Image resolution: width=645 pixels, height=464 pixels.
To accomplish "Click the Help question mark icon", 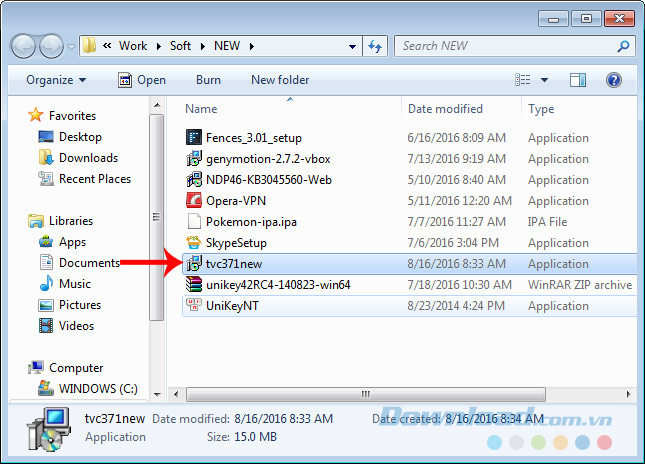I will click(614, 80).
